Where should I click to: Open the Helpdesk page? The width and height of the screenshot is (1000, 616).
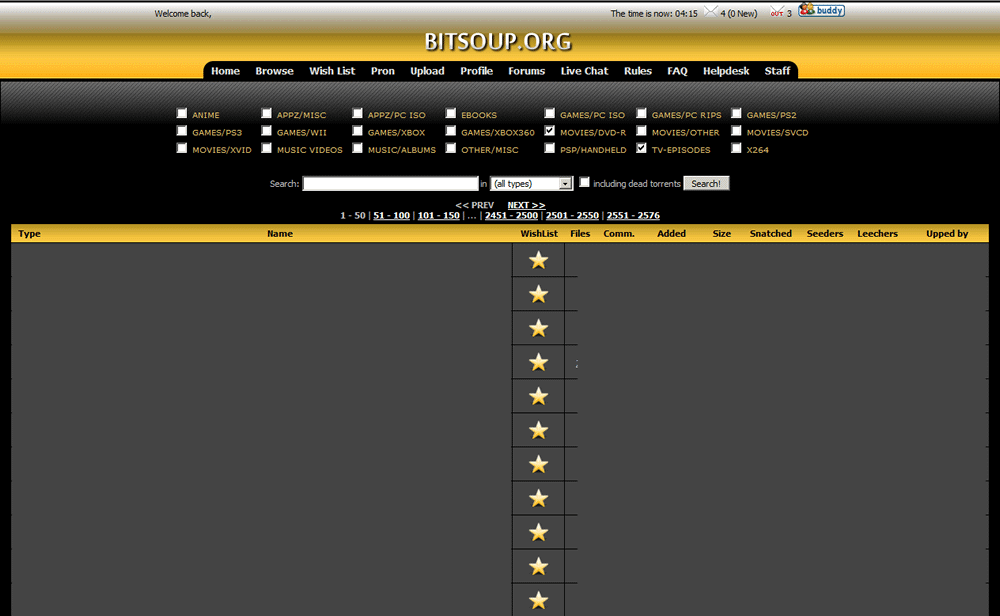[x=726, y=71]
